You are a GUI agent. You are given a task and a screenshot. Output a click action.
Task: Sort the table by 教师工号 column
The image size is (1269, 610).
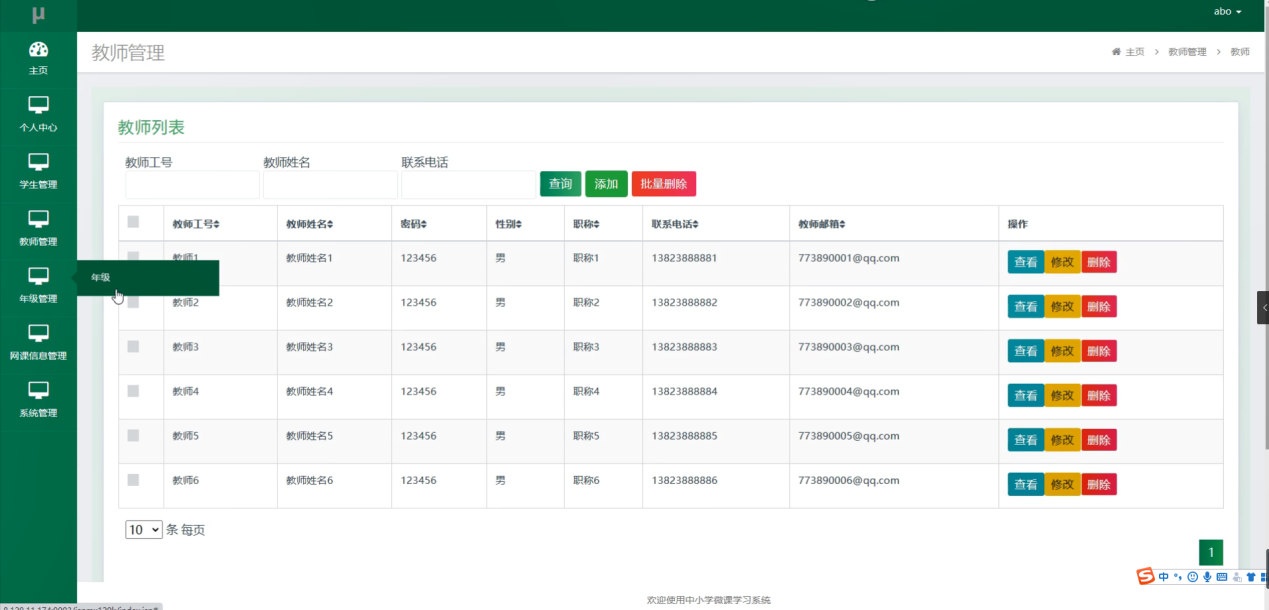tap(196, 224)
